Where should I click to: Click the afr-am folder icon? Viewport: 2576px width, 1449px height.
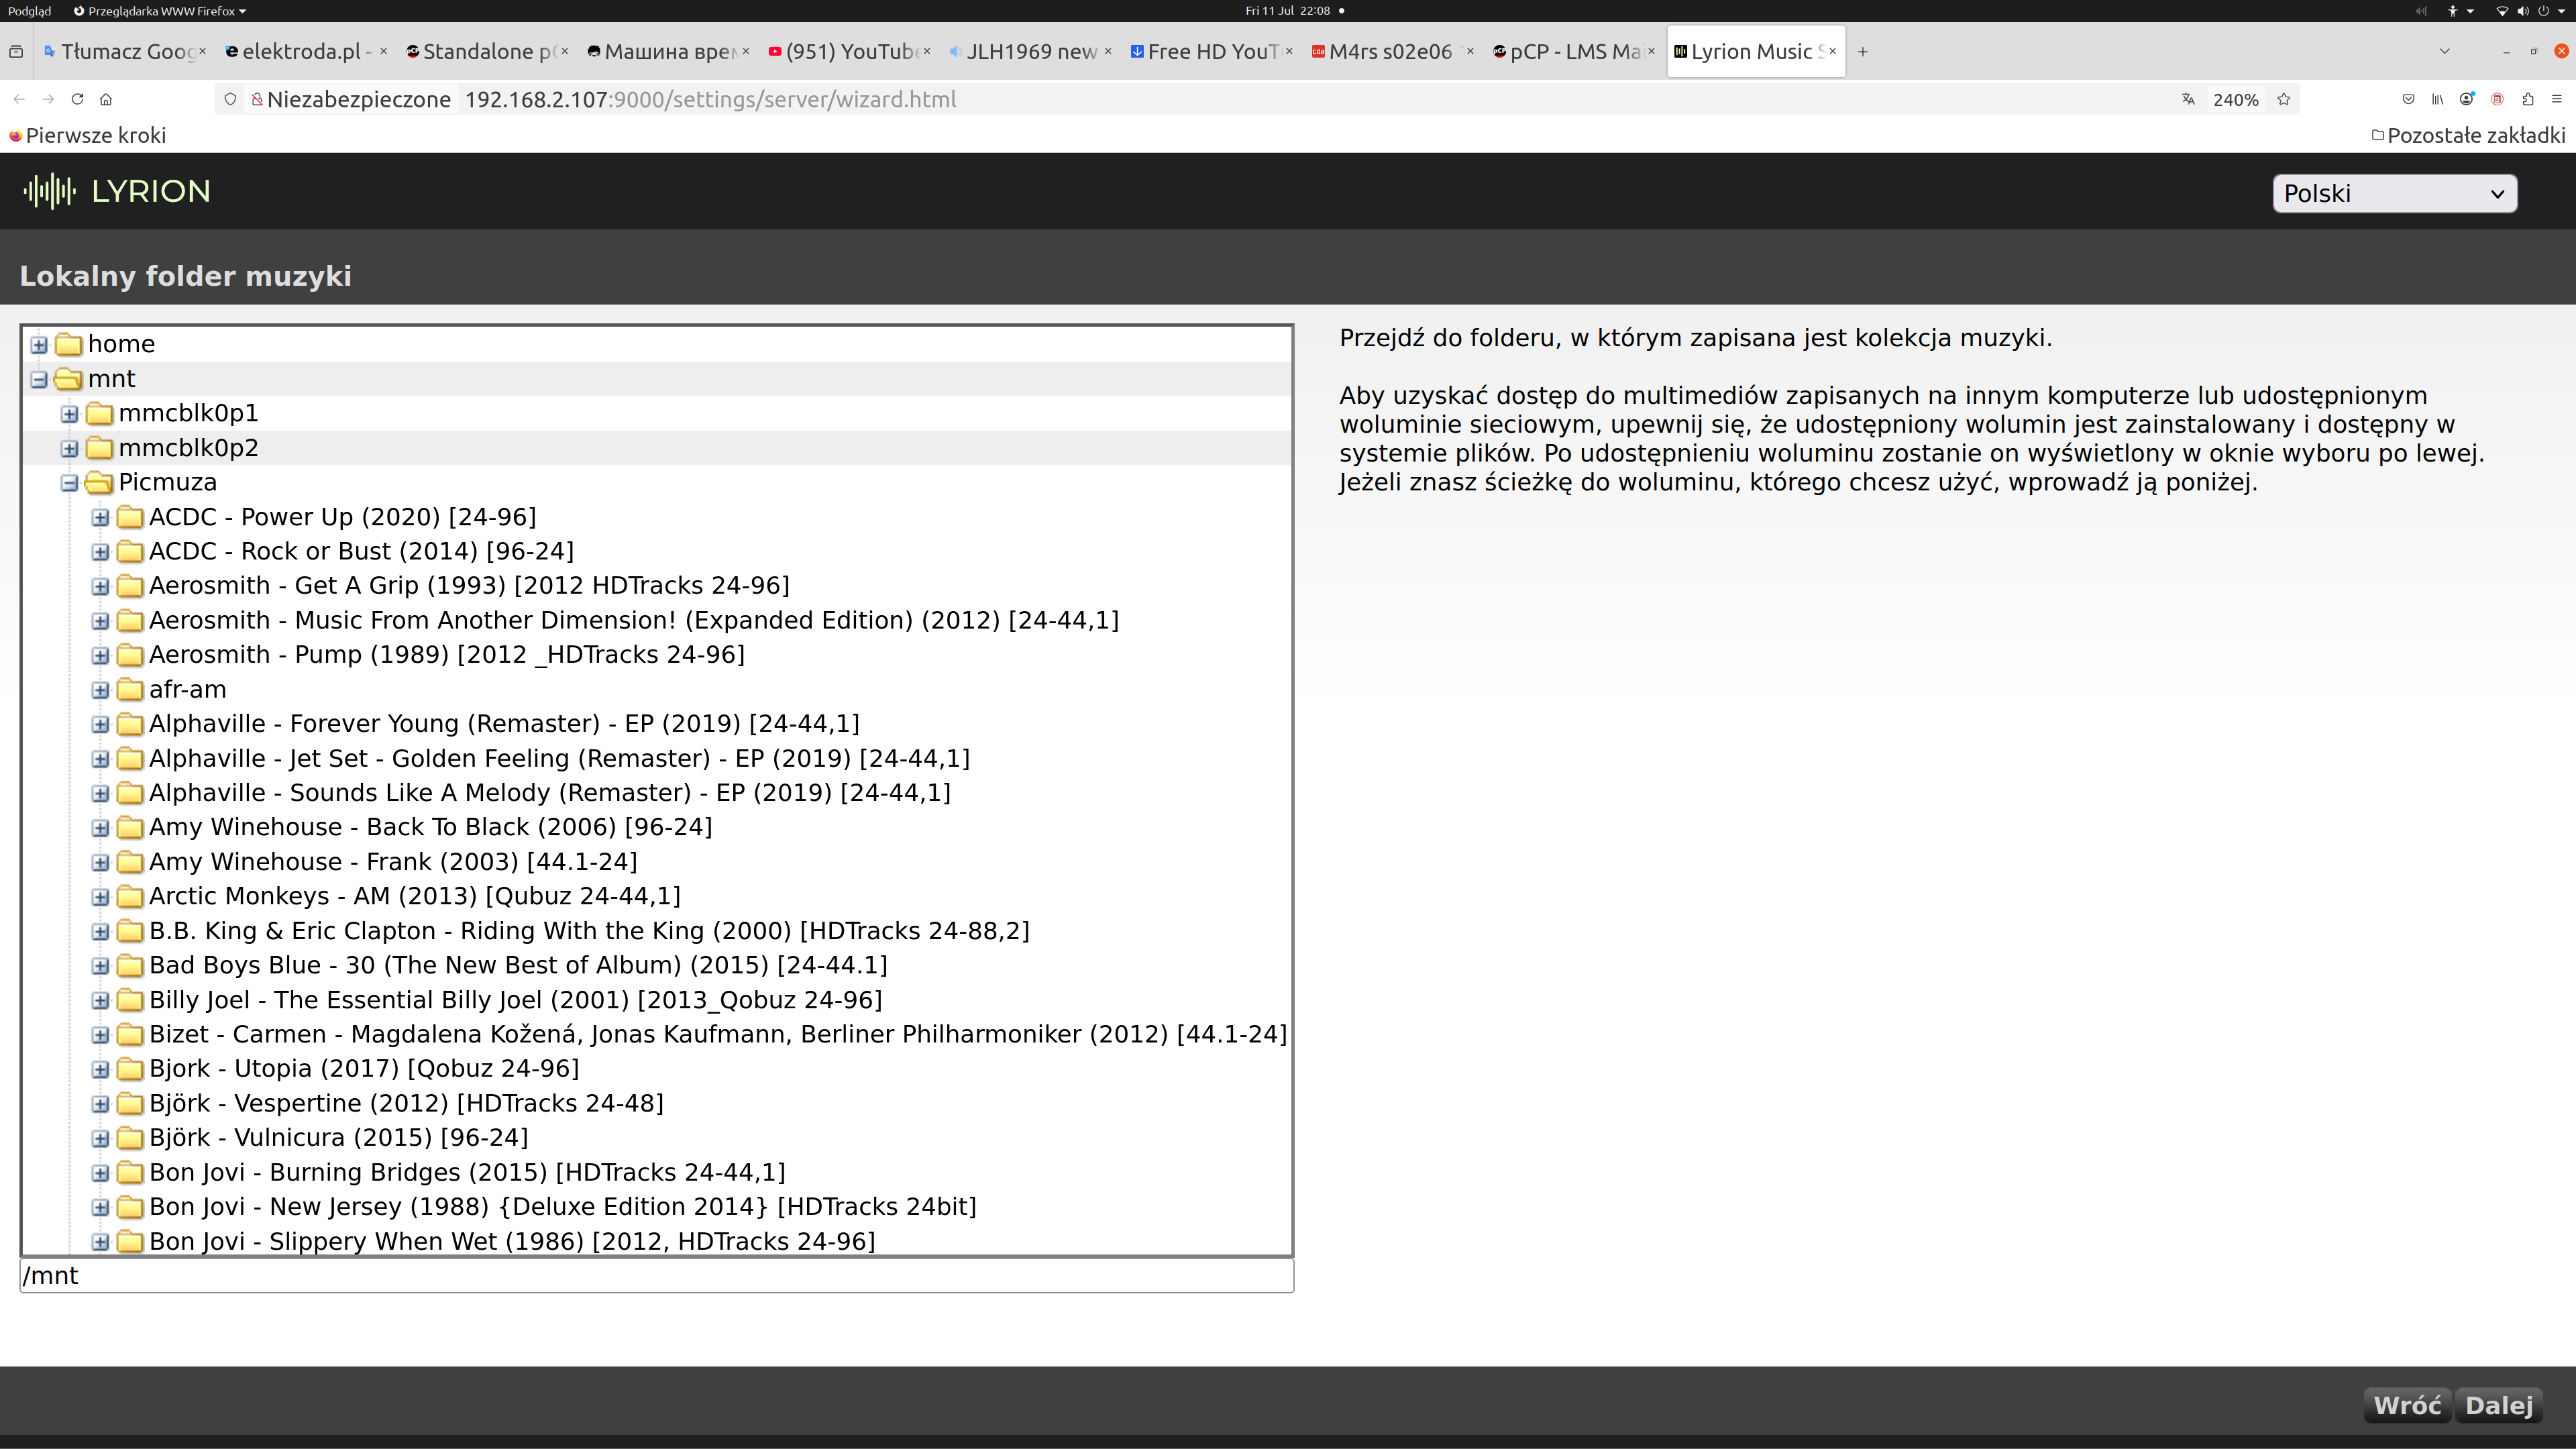point(130,690)
